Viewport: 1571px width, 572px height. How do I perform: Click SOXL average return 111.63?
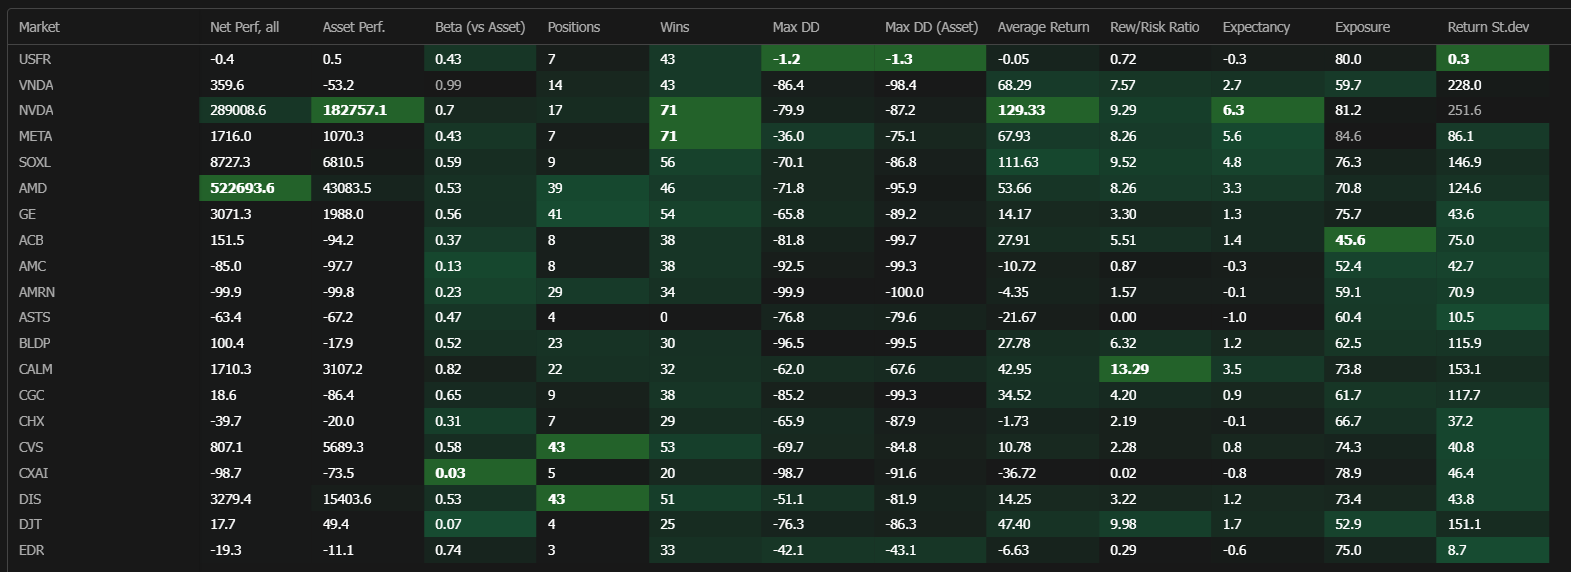click(x=1018, y=162)
